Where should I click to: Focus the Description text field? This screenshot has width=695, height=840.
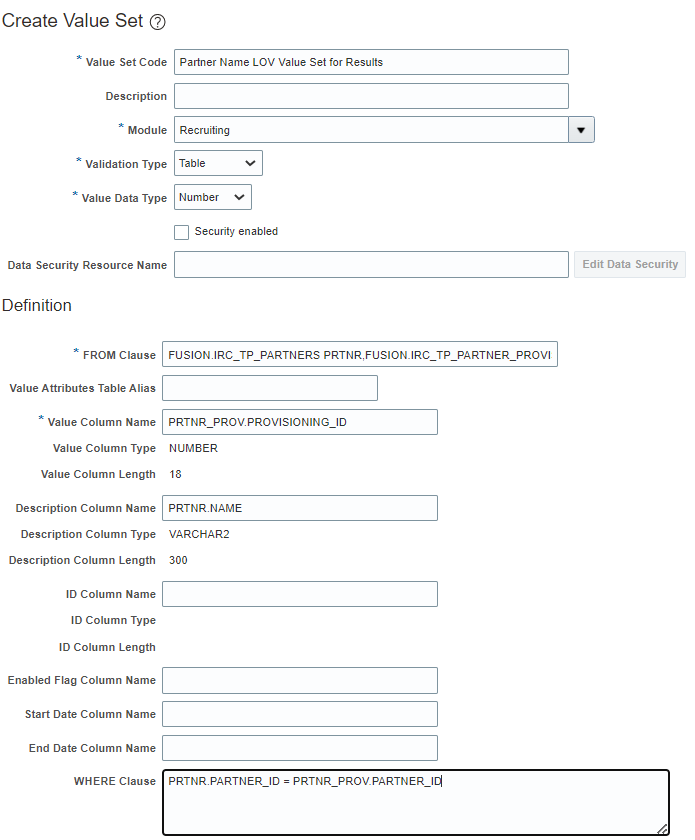click(371, 96)
